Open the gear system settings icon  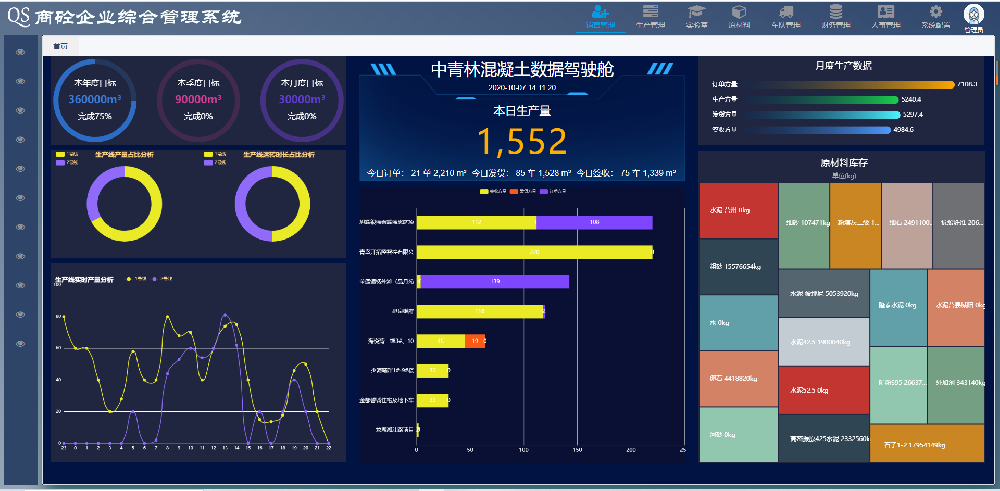(936, 11)
